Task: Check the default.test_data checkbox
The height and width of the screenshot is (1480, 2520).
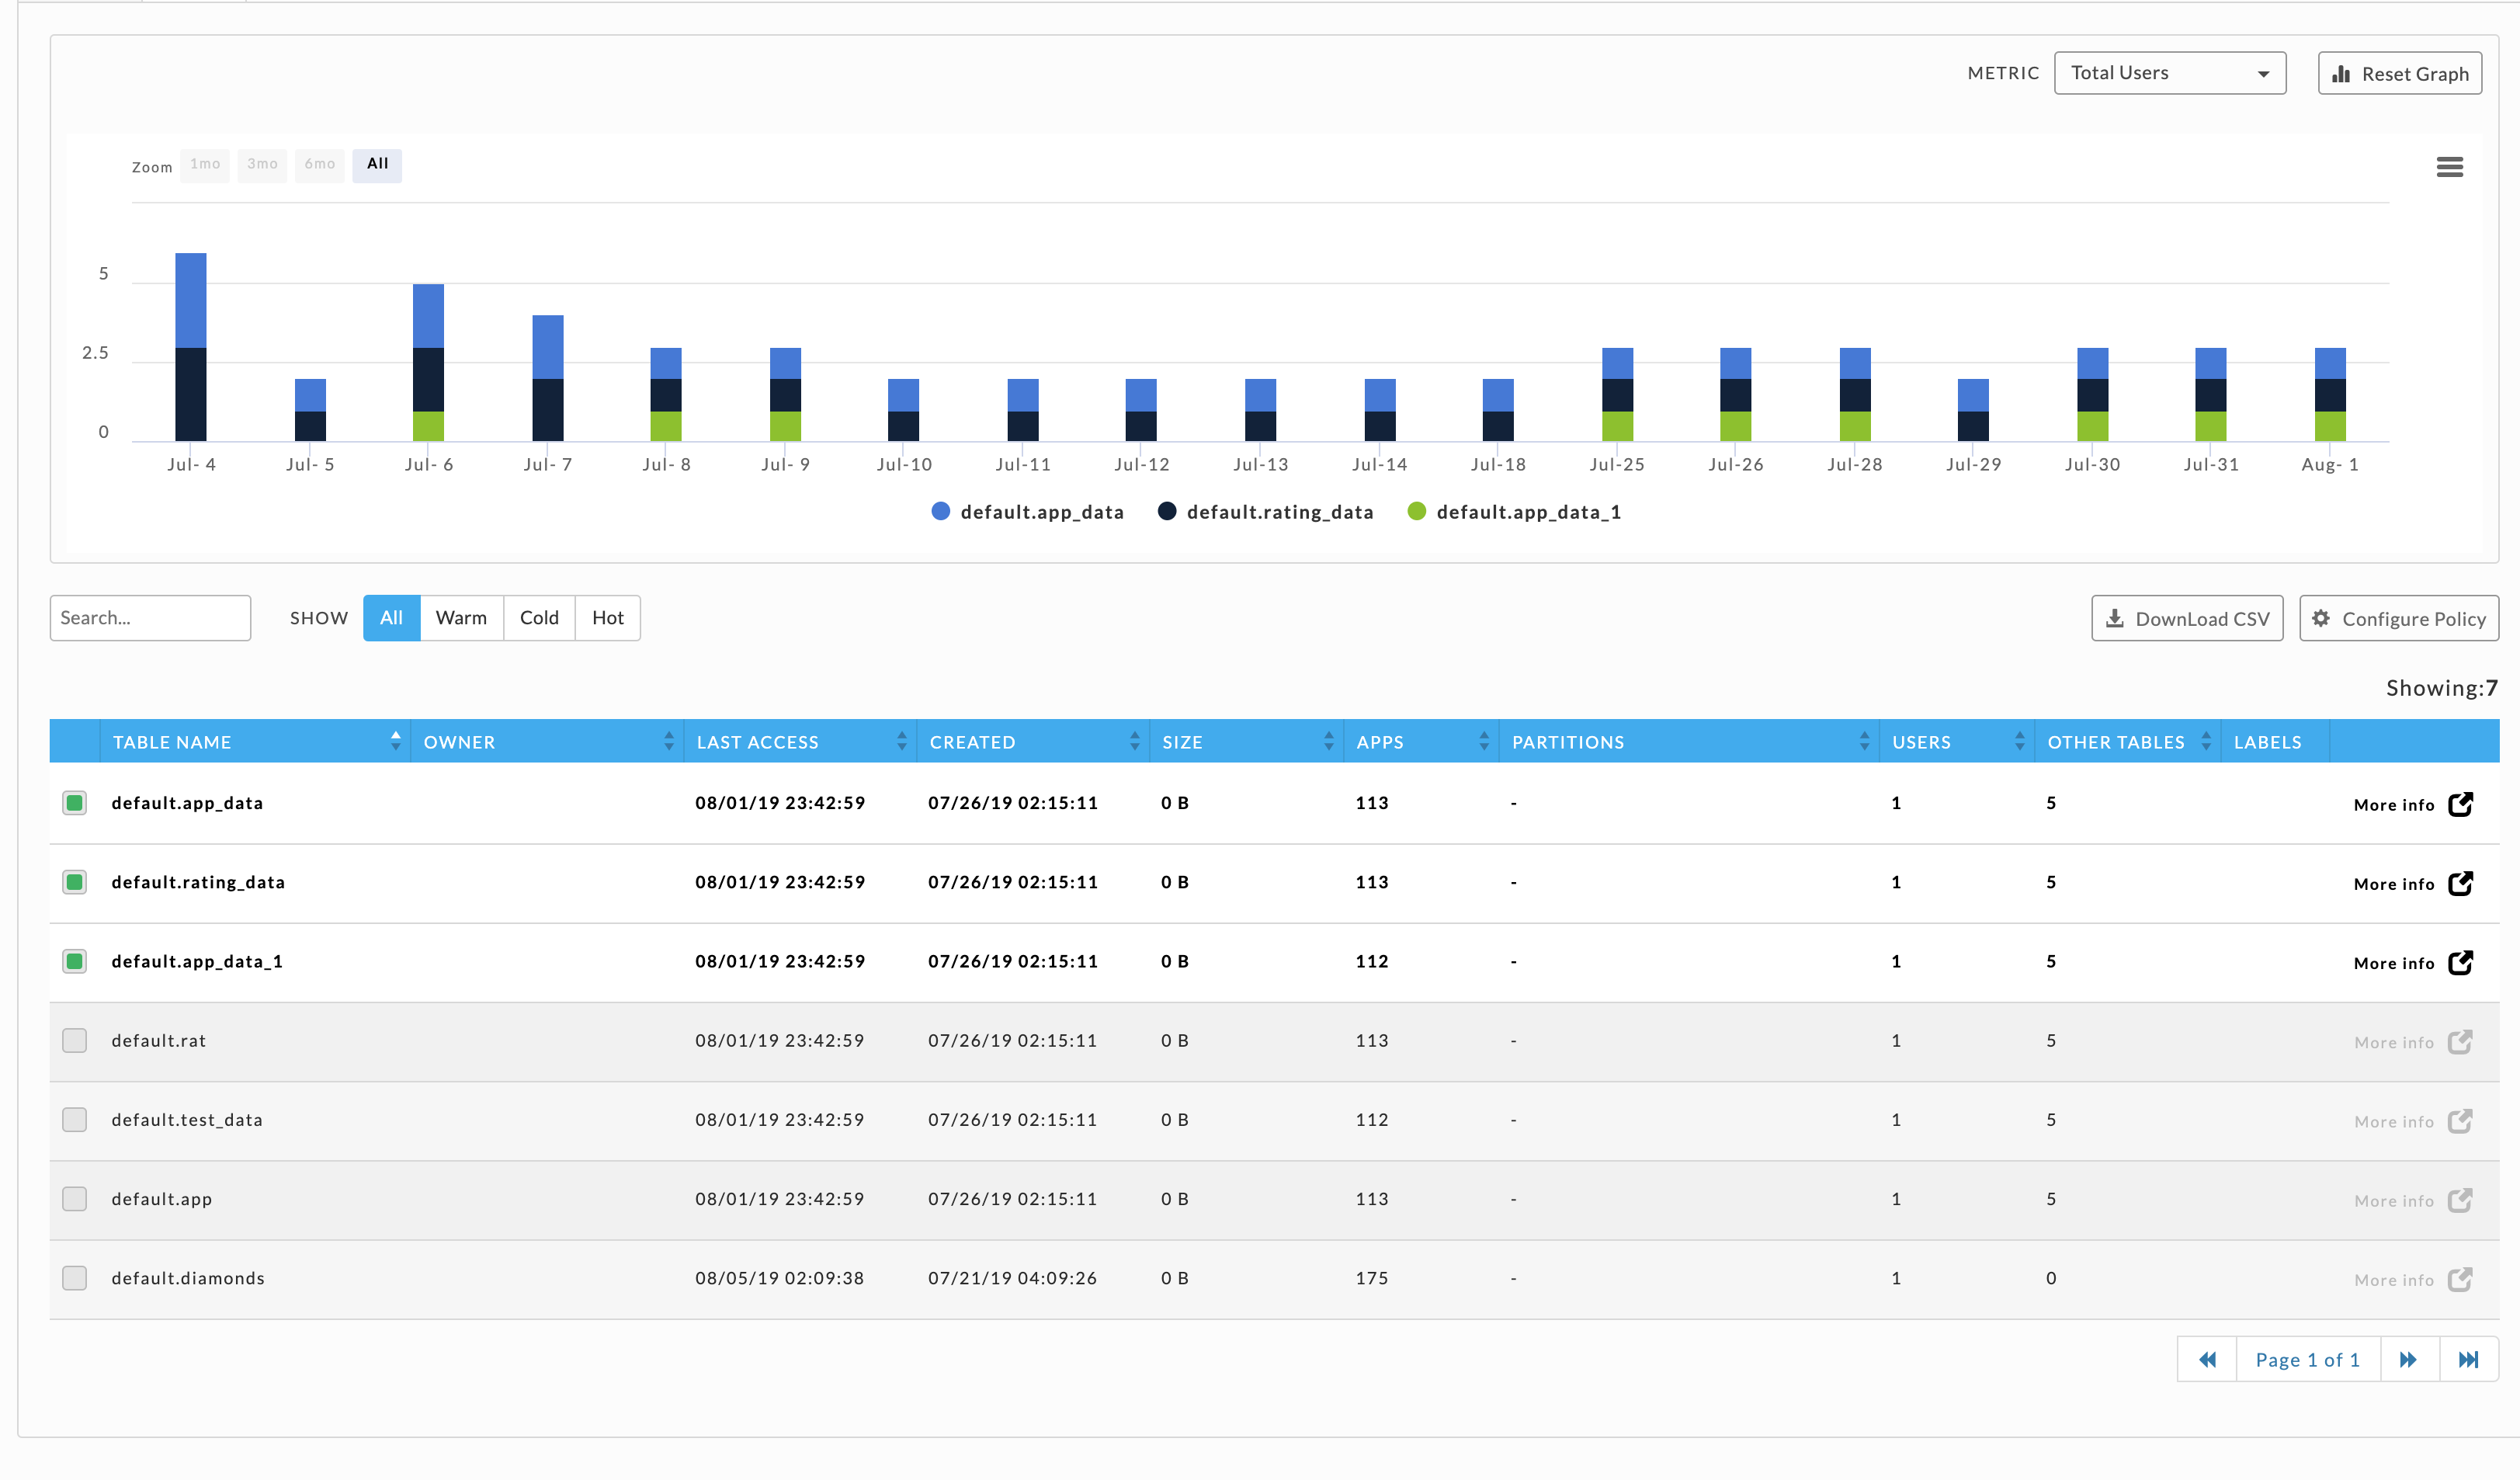Action: (74, 1119)
